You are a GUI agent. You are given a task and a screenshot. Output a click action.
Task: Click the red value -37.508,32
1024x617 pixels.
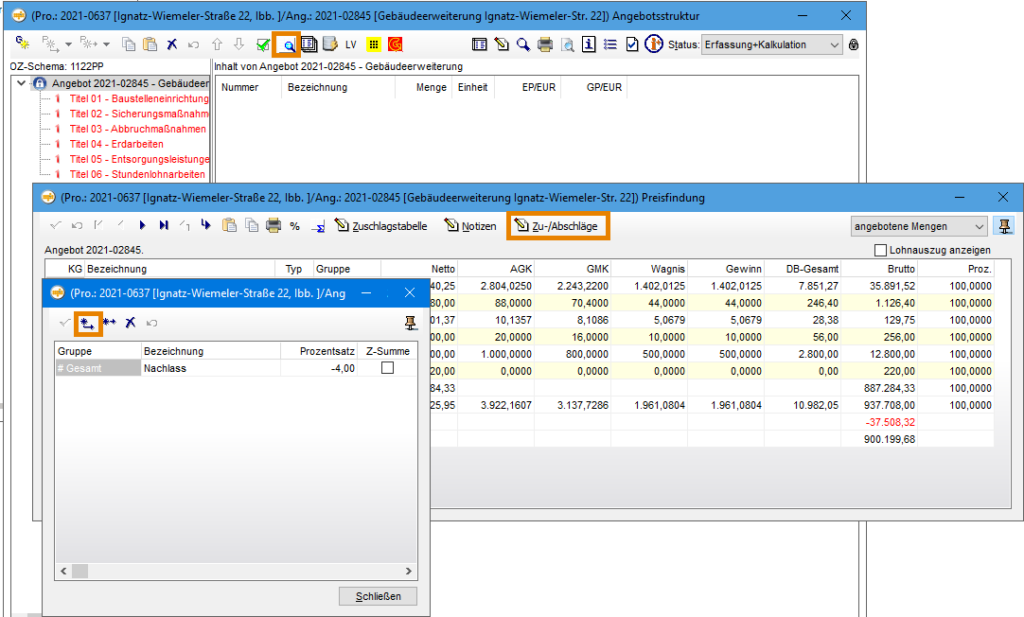click(889, 422)
